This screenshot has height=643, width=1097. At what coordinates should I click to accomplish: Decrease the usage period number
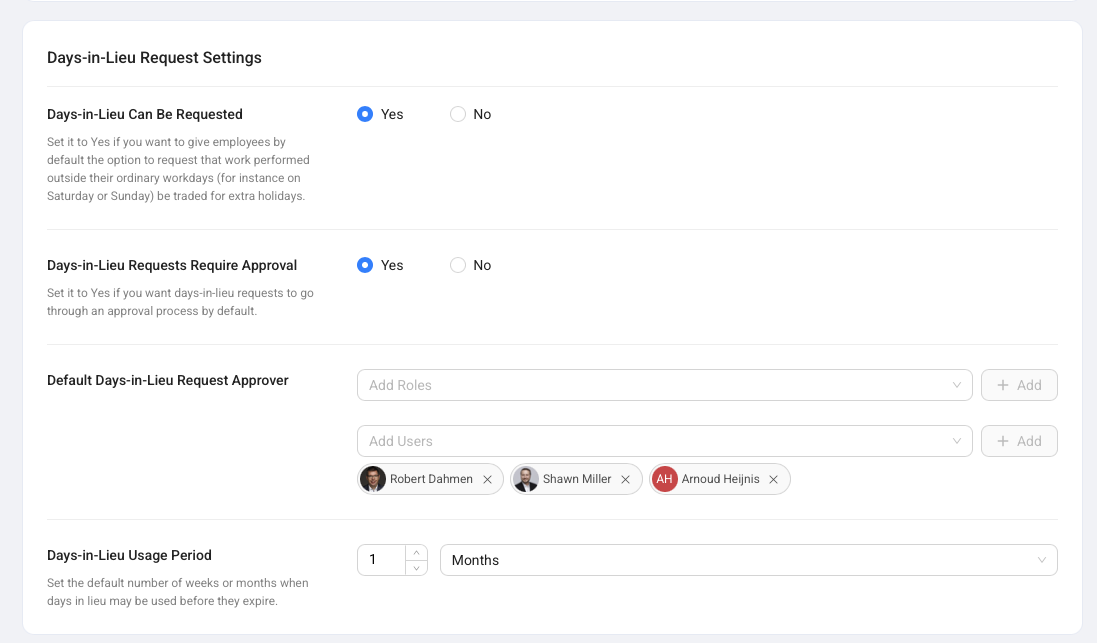[416, 568]
